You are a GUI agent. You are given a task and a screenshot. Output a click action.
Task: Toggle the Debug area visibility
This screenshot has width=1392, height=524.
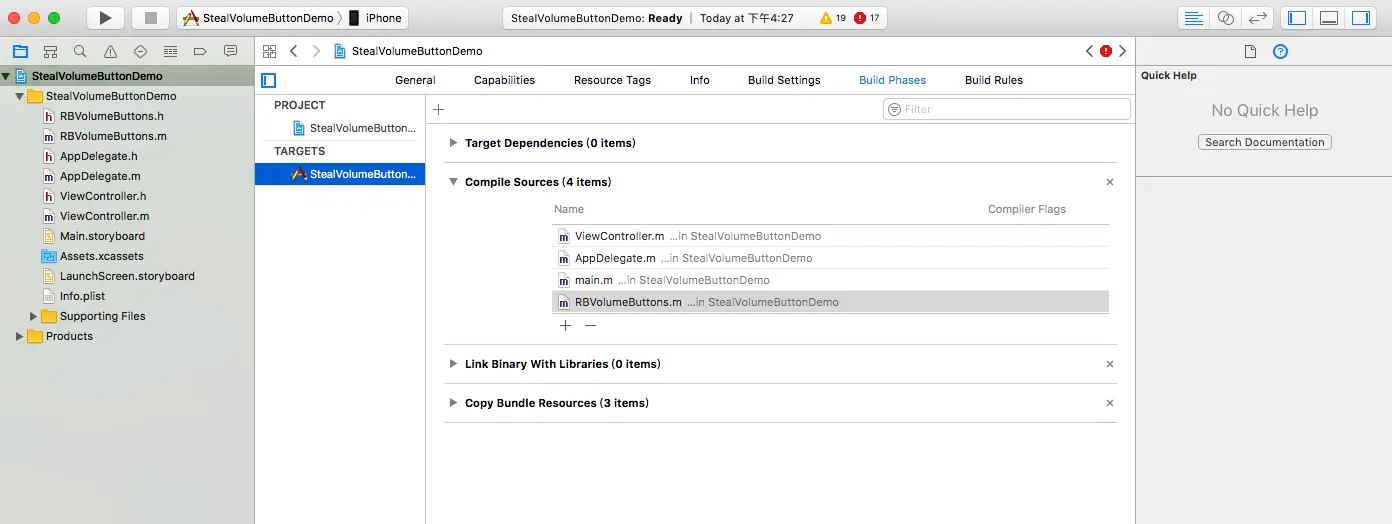pos(1329,18)
